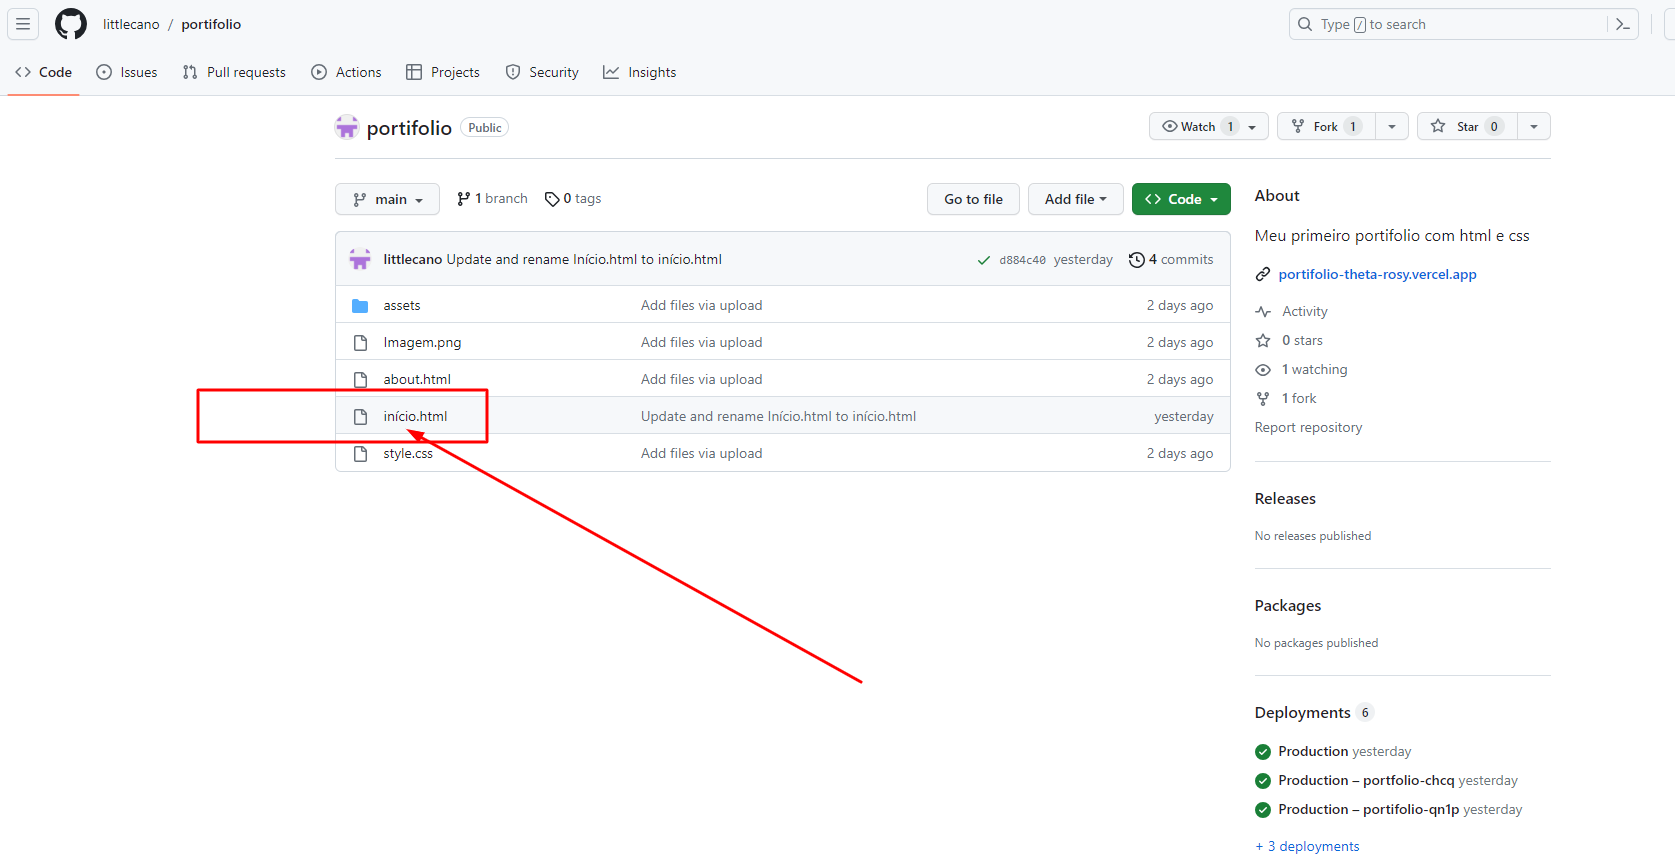Click the Activity link in About
Screen dimensions: 1675x868
1305,311
